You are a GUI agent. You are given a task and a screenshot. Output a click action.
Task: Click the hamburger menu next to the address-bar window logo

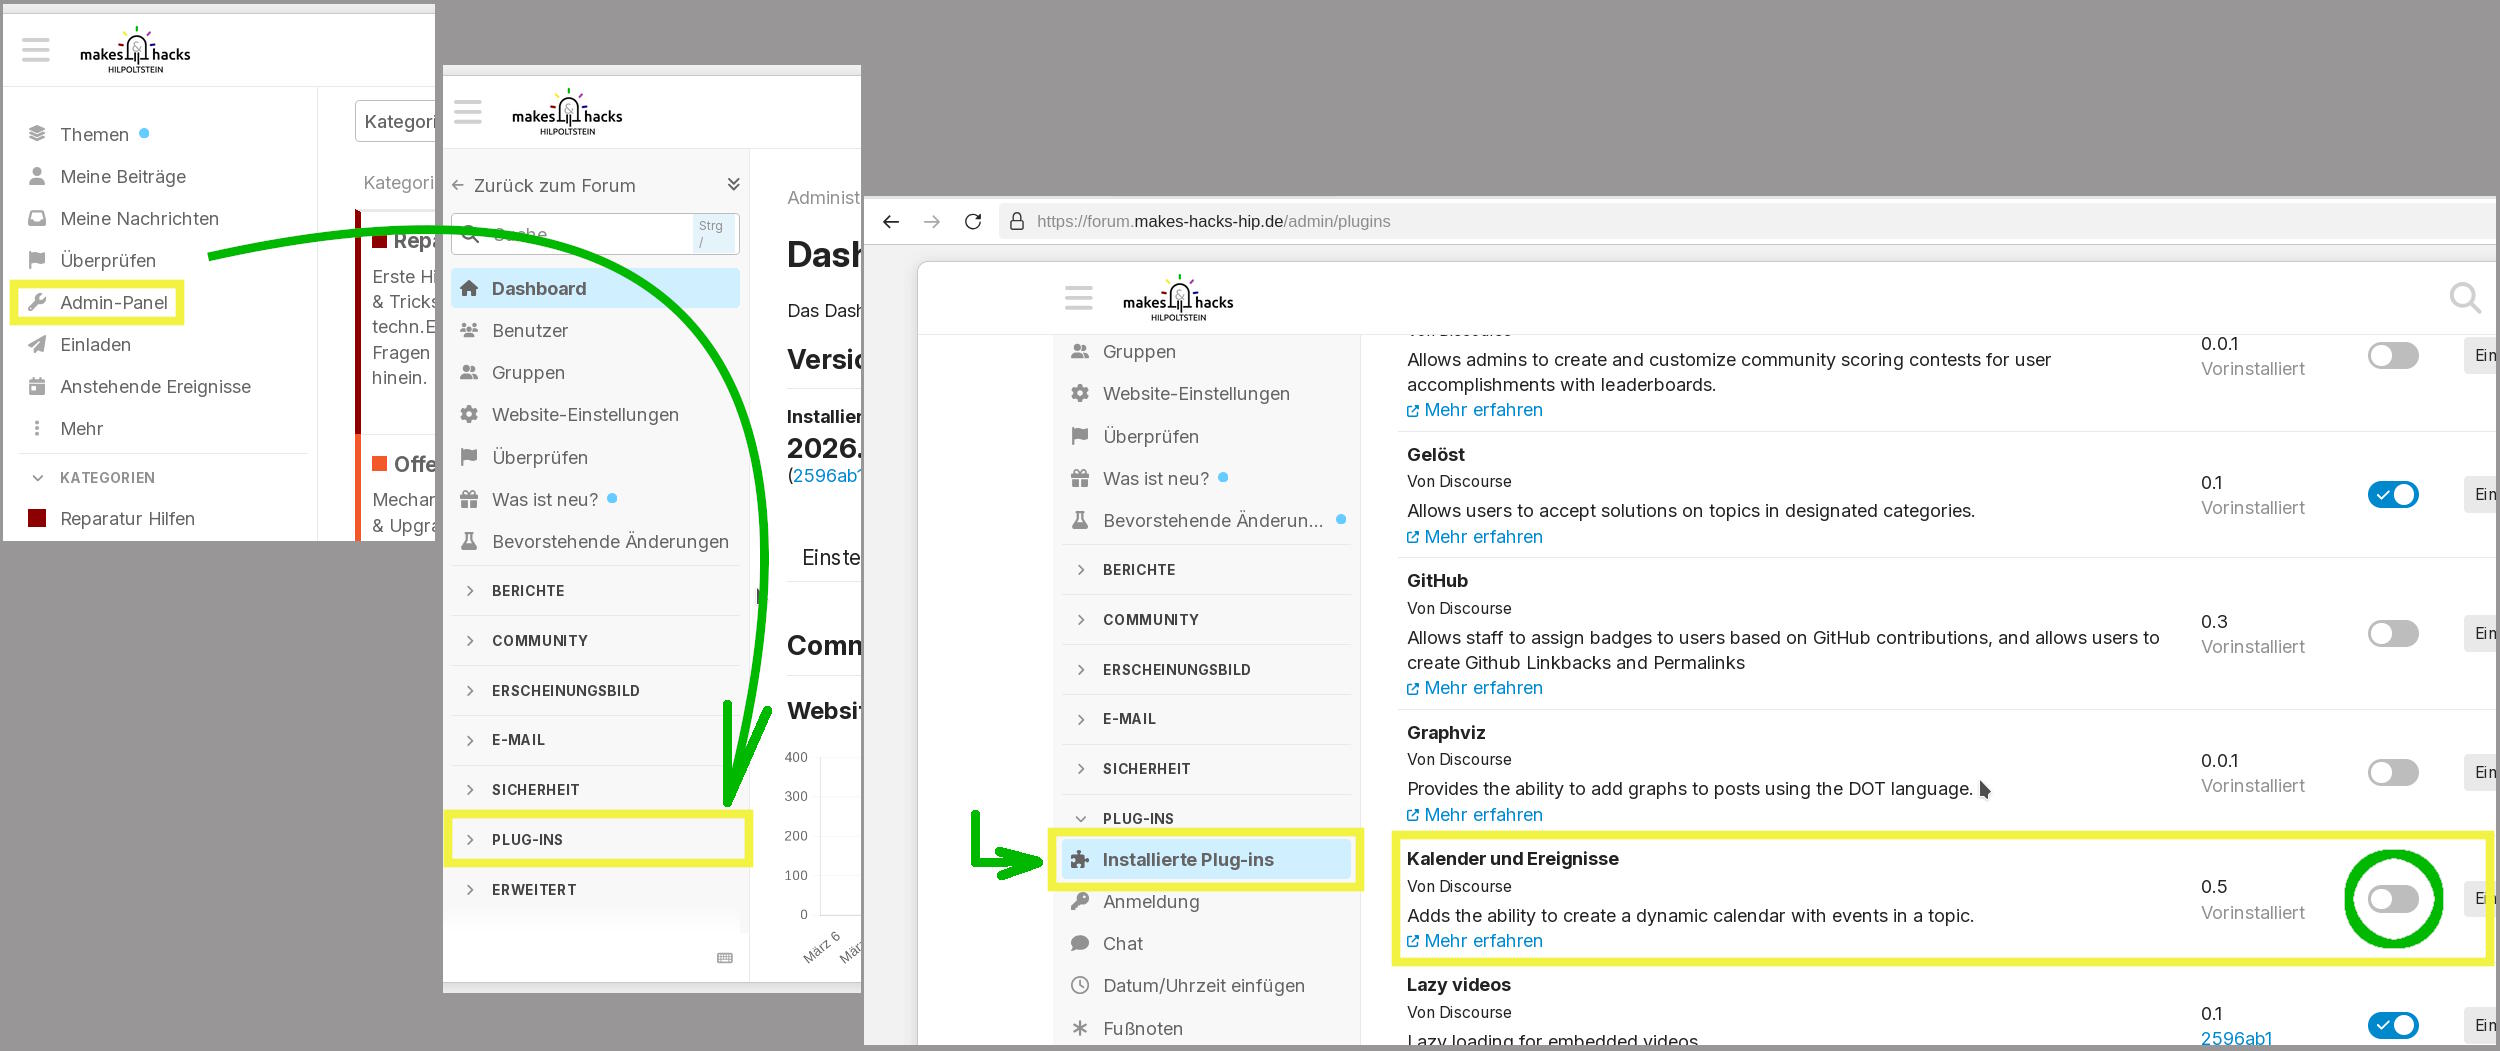(1078, 298)
